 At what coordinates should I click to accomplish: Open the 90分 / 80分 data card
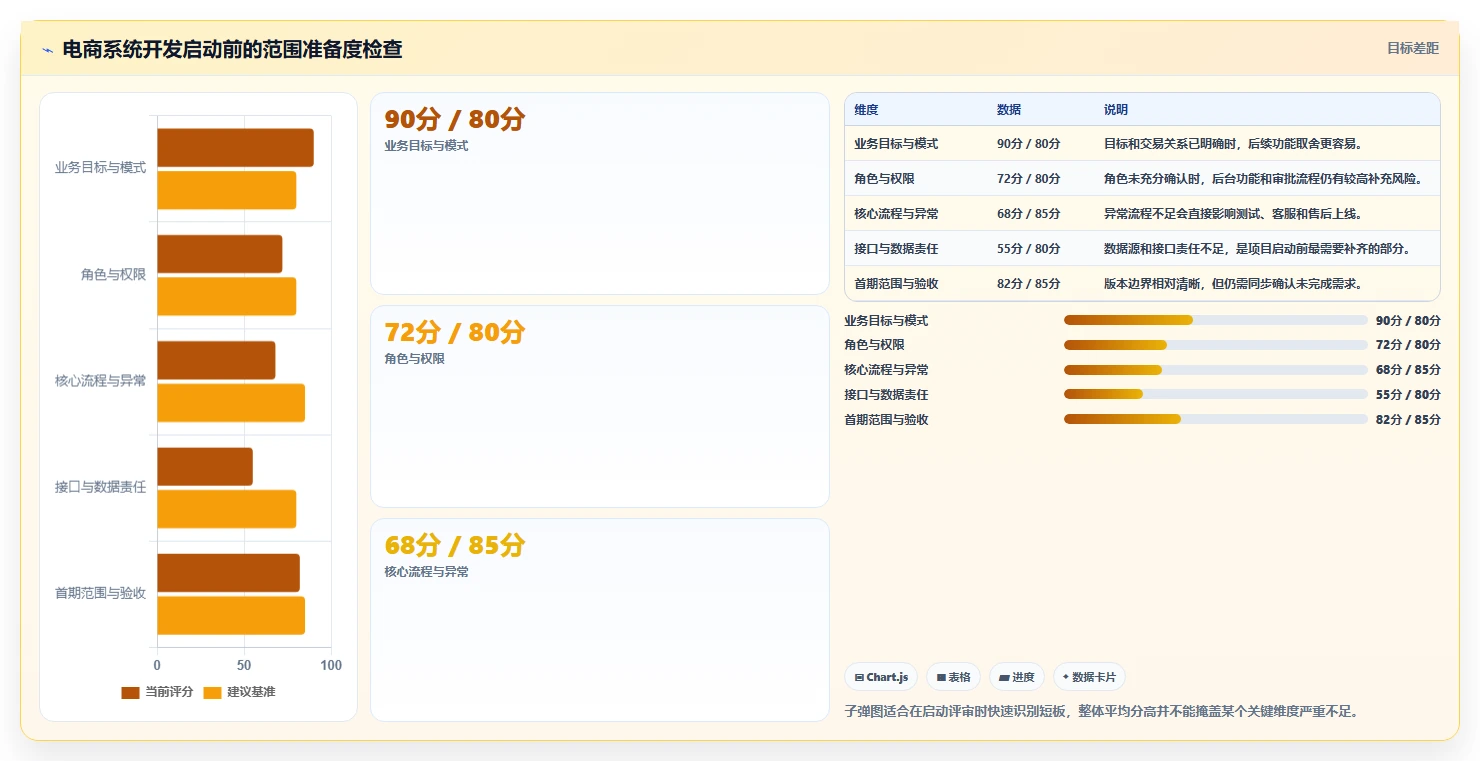point(600,193)
